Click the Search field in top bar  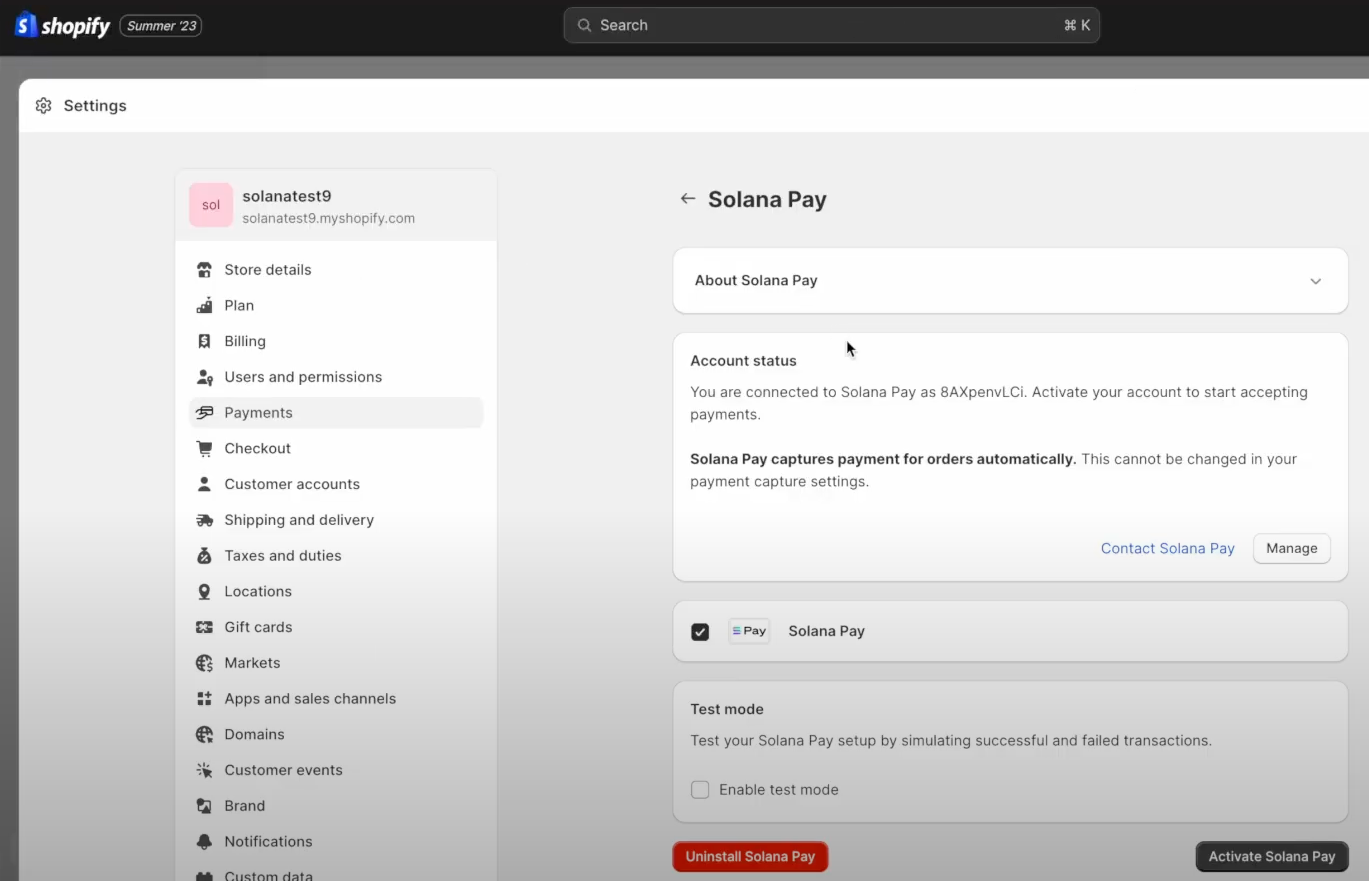[x=831, y=25]
